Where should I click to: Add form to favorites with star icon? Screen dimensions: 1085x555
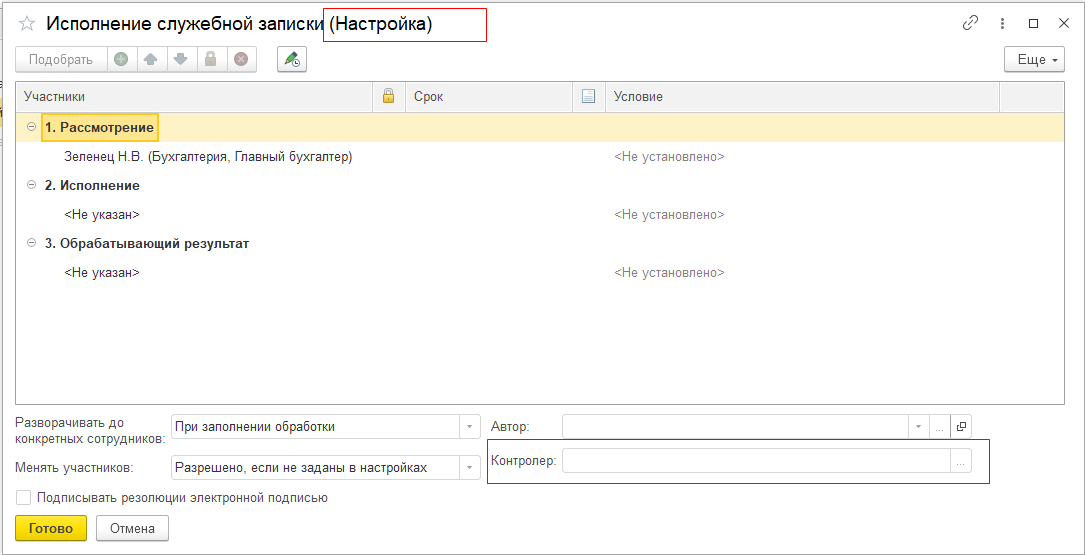(x=28, y=24)
